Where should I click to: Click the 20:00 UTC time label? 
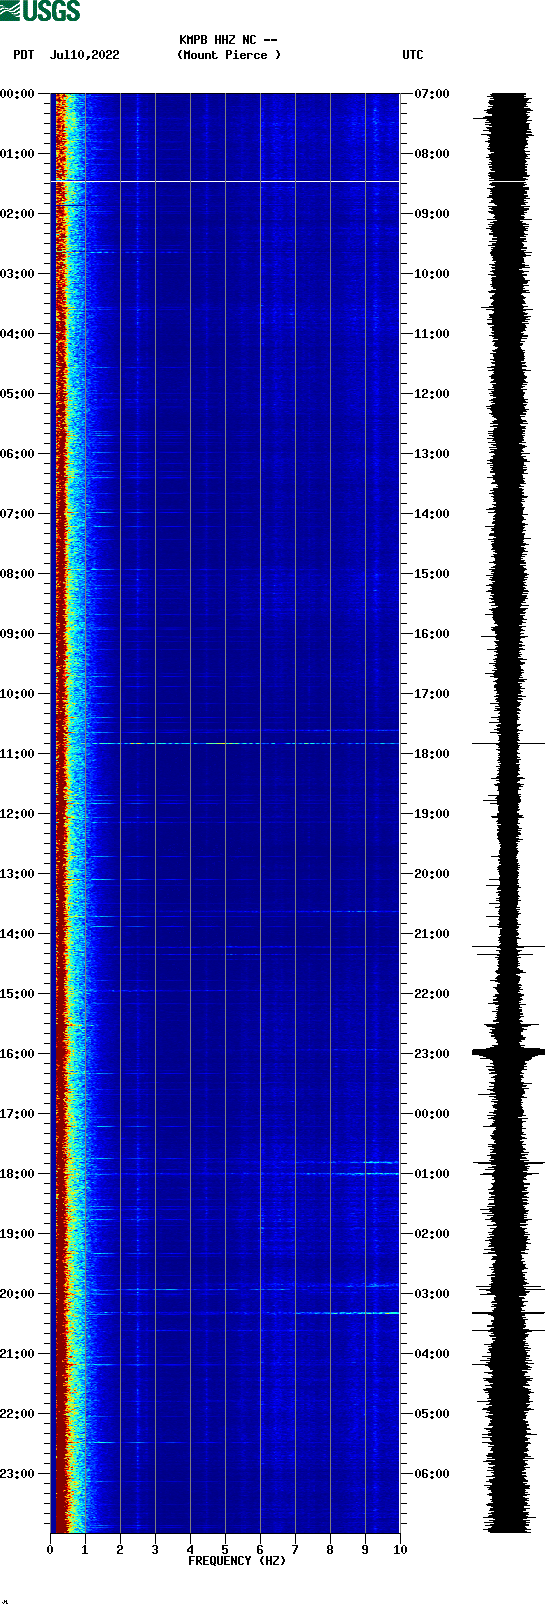point(432,874)
